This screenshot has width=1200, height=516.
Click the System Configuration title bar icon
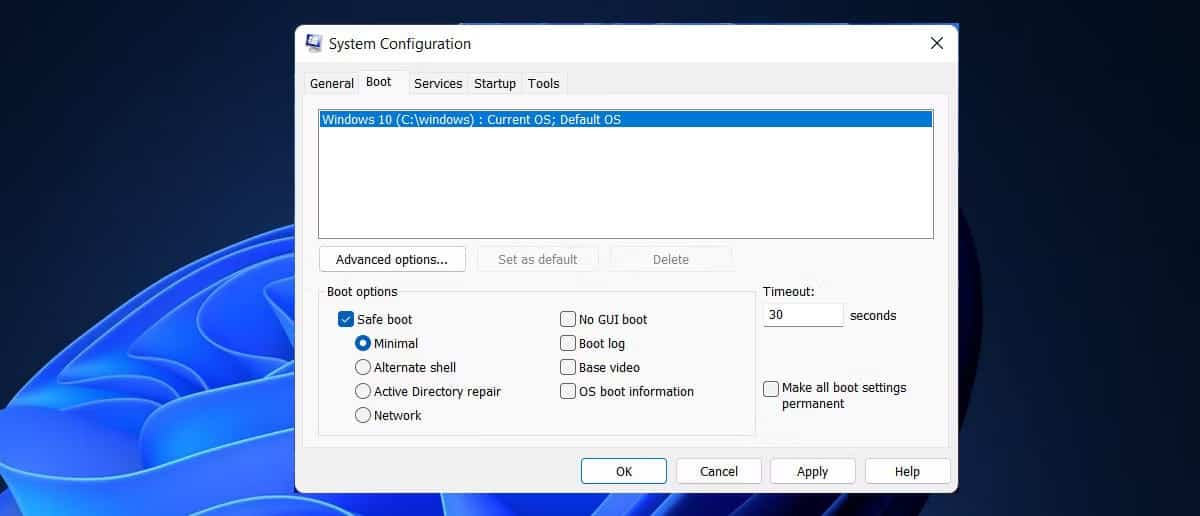(x=314, y=43)
